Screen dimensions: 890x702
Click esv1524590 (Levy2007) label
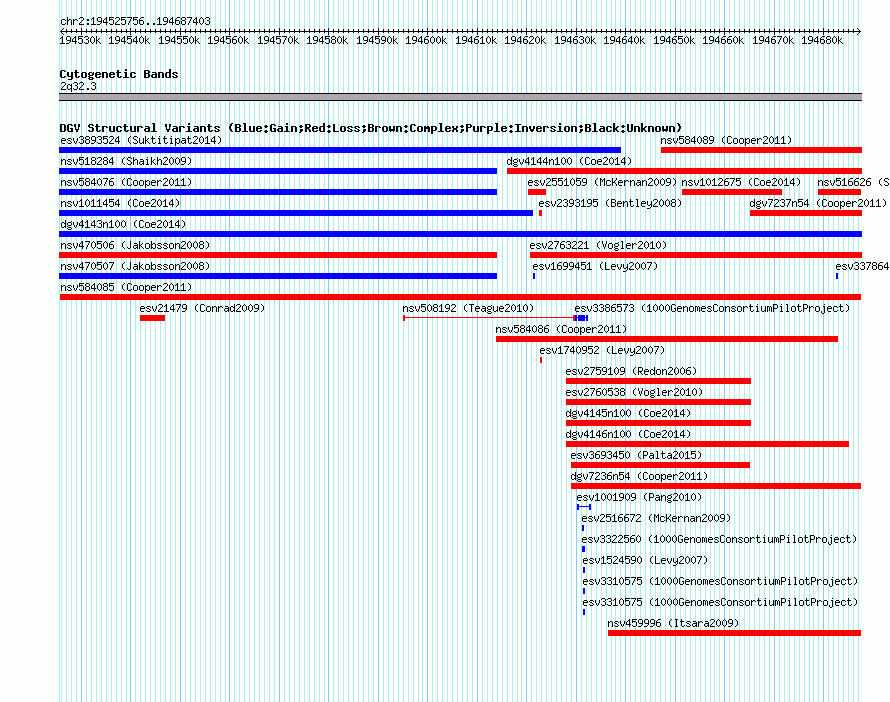tap(645, 560)
